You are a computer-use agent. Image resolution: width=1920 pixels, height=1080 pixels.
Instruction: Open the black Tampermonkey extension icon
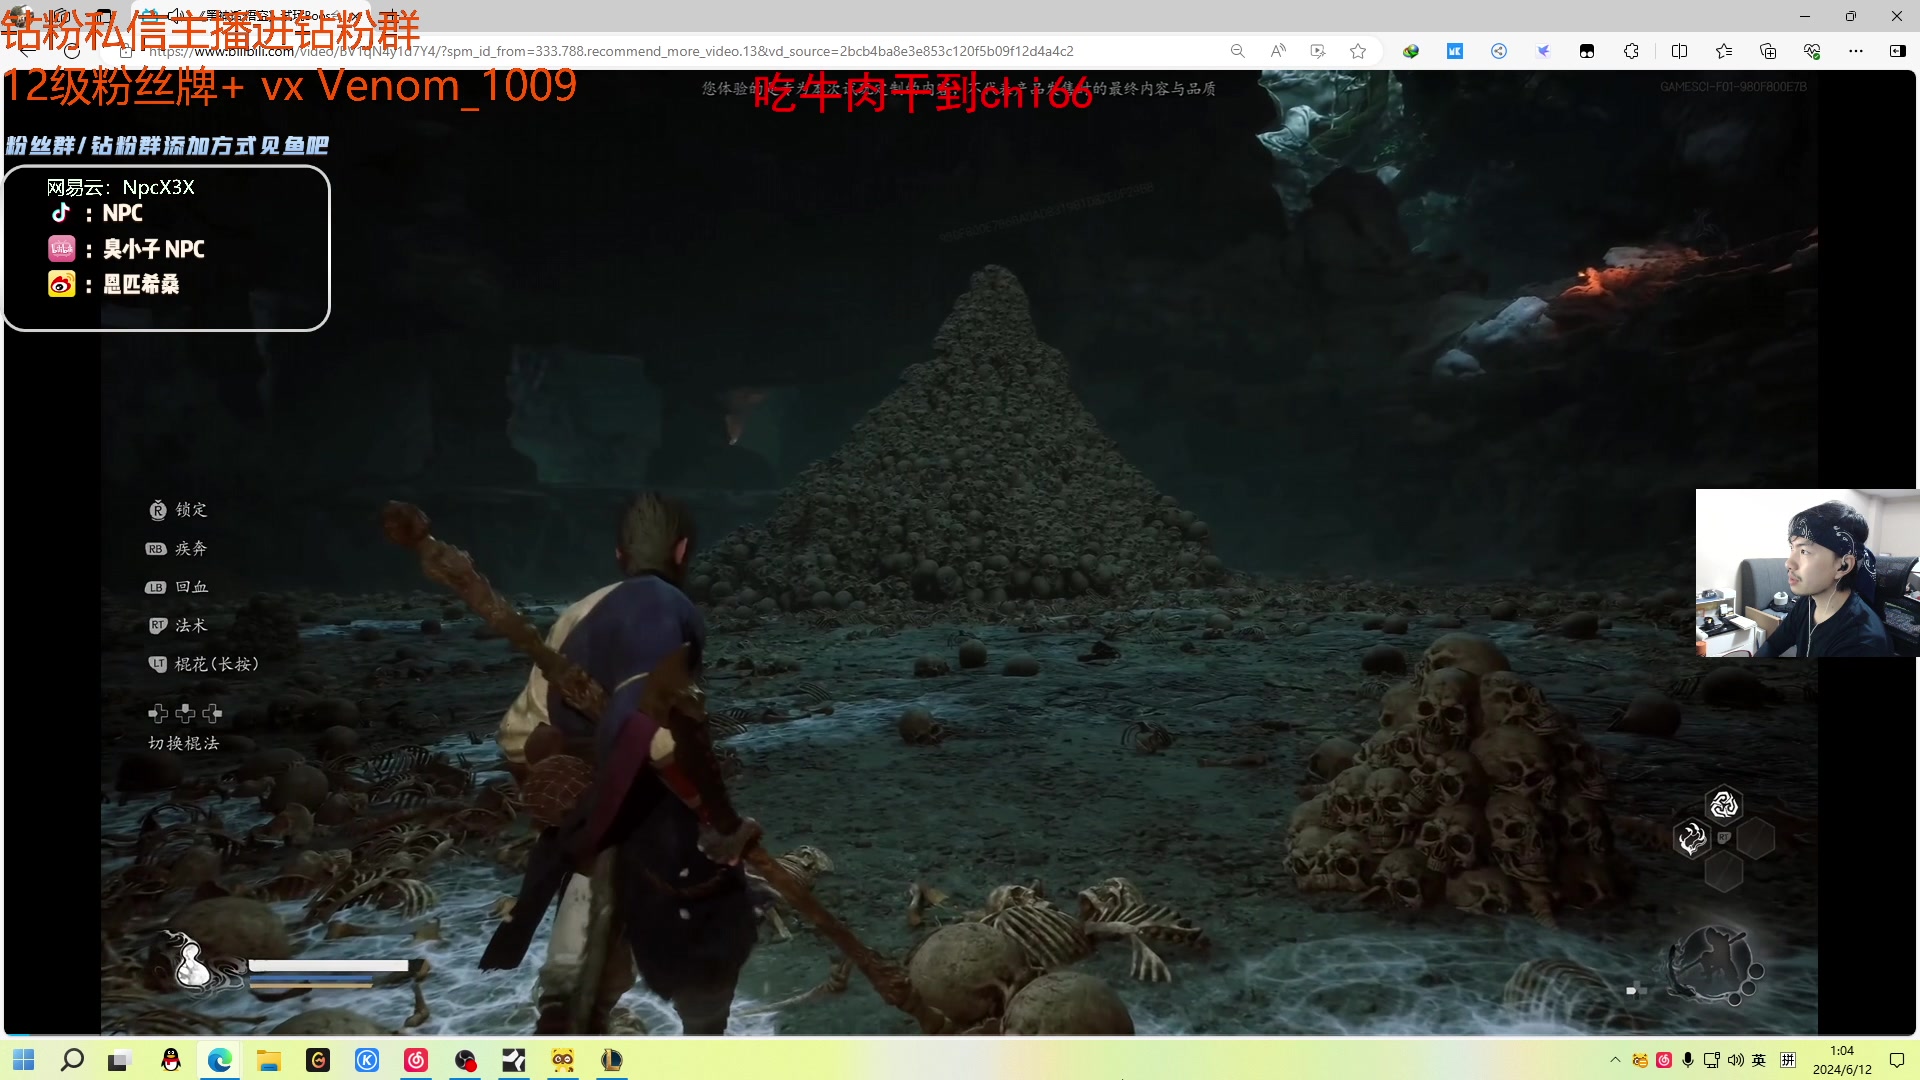[x=1587, y=51]
